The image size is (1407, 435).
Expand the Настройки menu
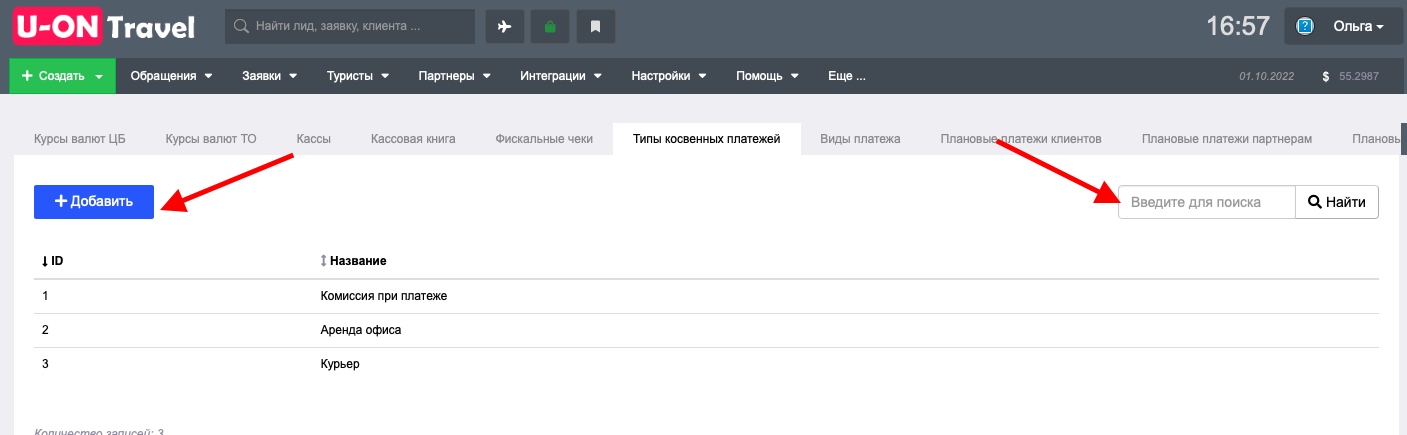(x=668, y=76)
